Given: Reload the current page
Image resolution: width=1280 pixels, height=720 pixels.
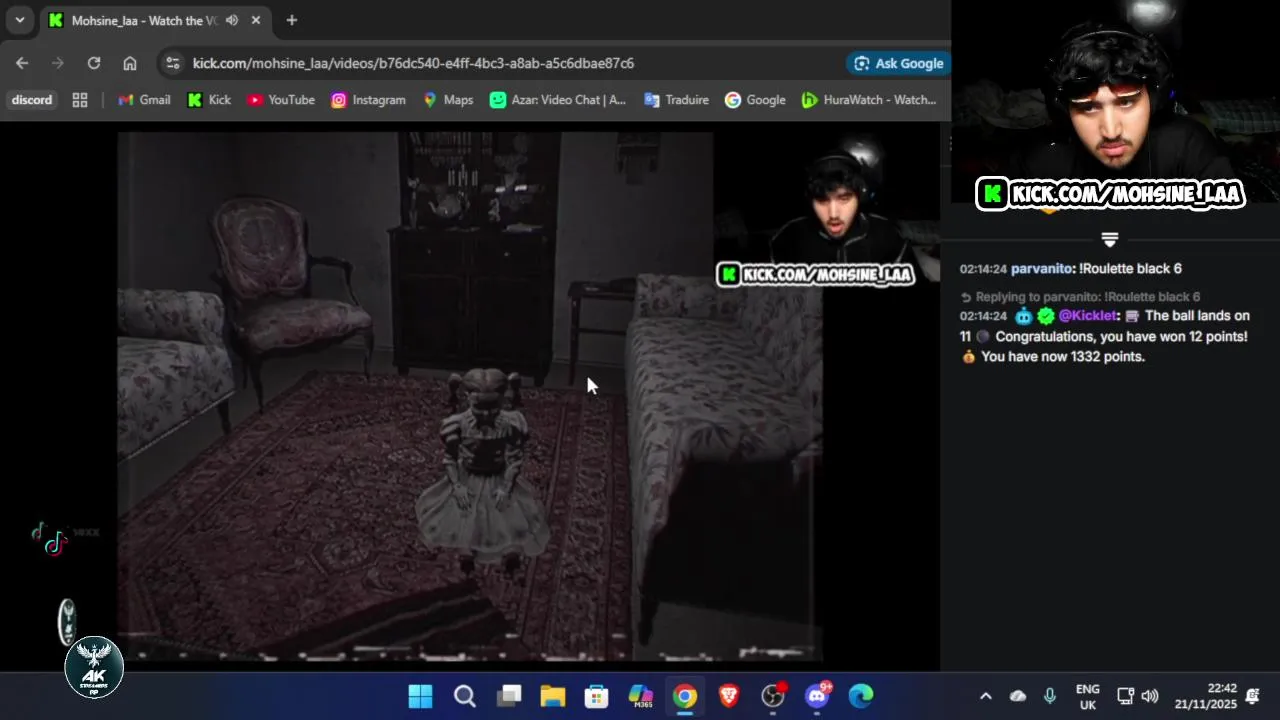Looking at the screenshot, I should click(94, 63).
